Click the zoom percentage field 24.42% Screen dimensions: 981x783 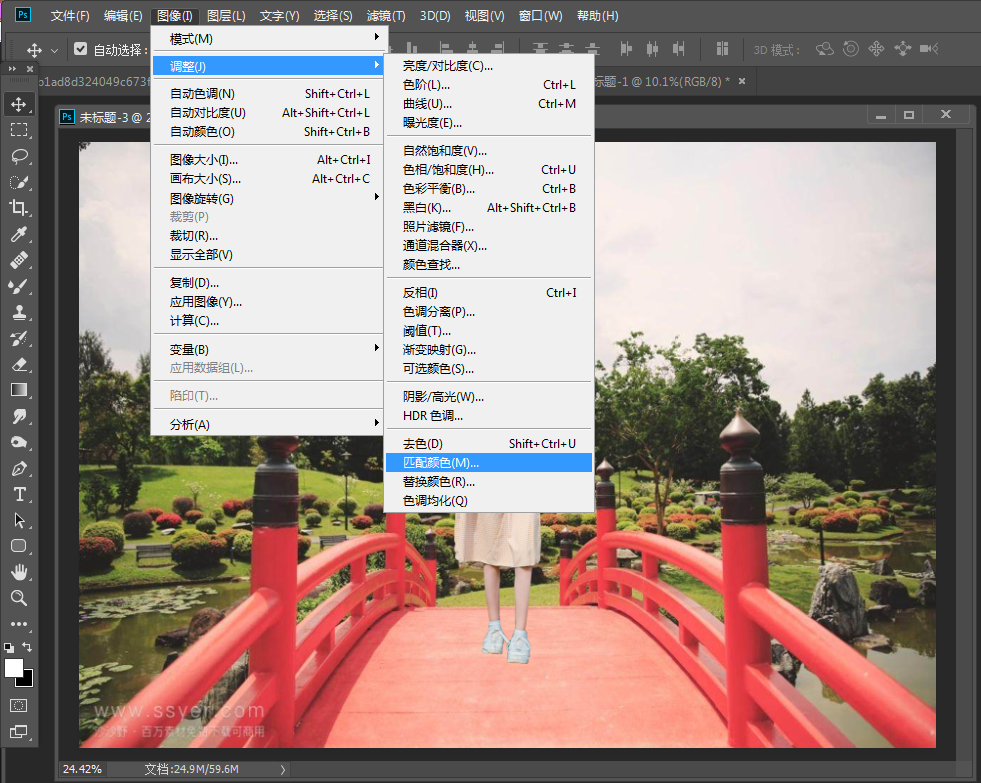coord(82,769)
